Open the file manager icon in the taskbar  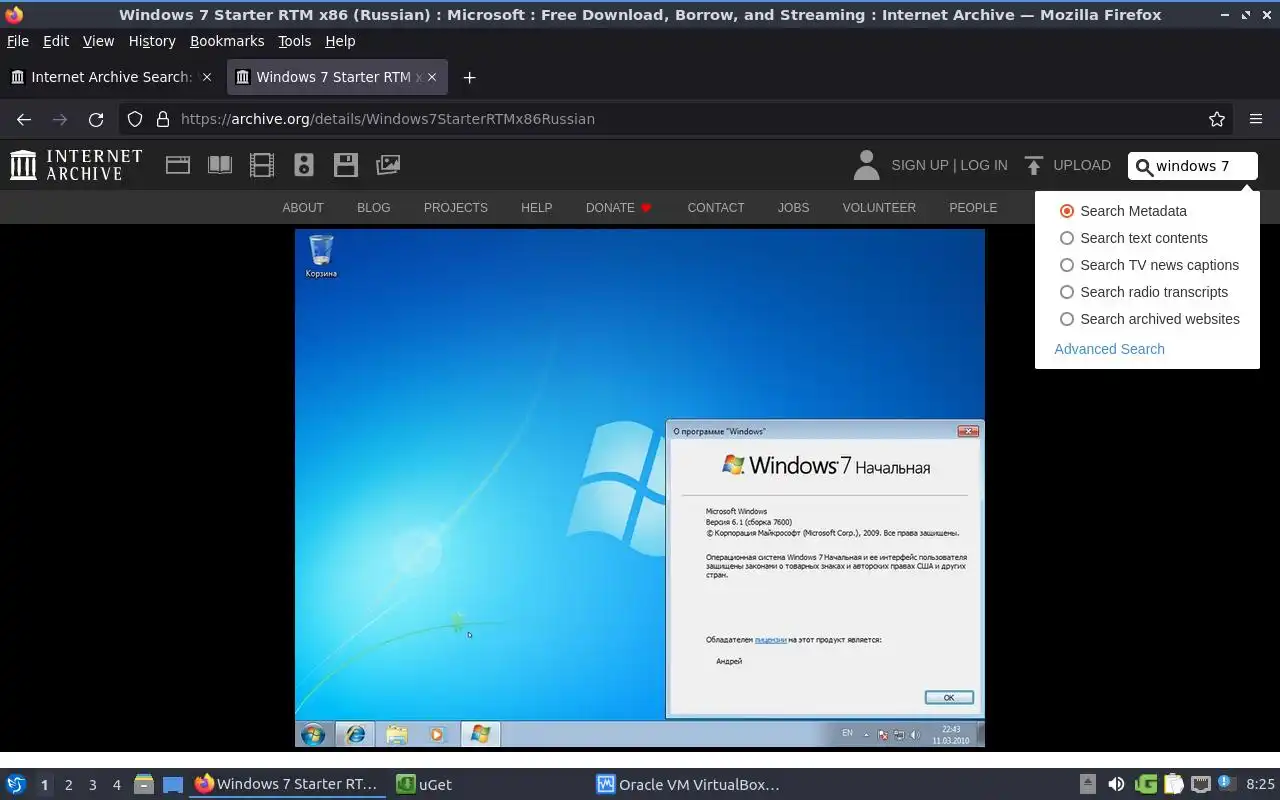pyautogui.click(x=144, y=785)
